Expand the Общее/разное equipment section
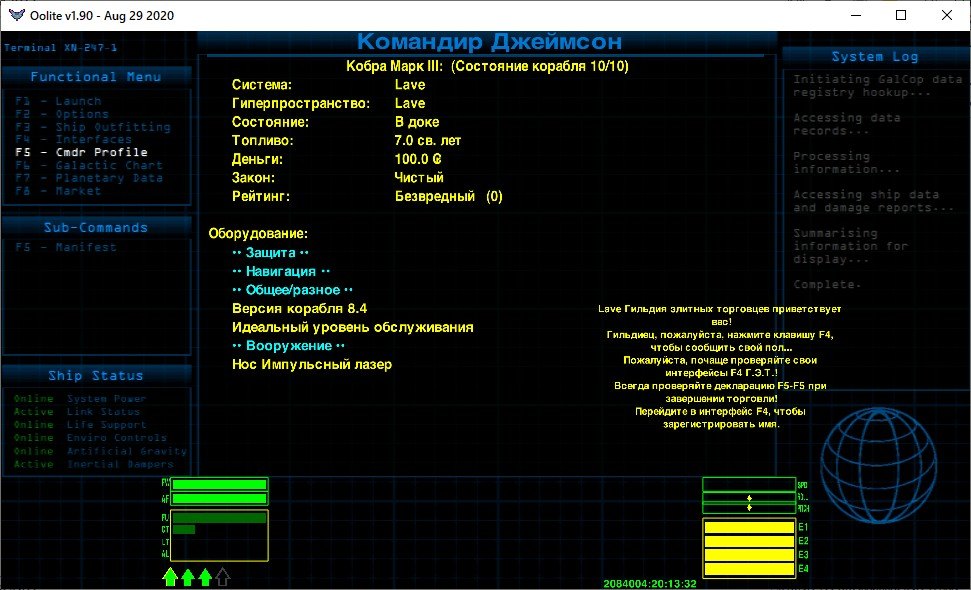The image size is (971, 590). 292,290
